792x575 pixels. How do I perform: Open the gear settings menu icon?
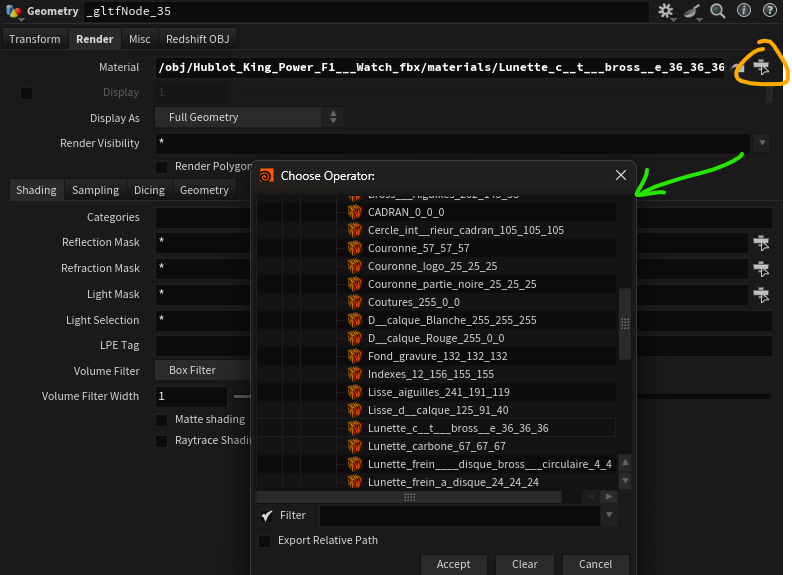(666, 11)
